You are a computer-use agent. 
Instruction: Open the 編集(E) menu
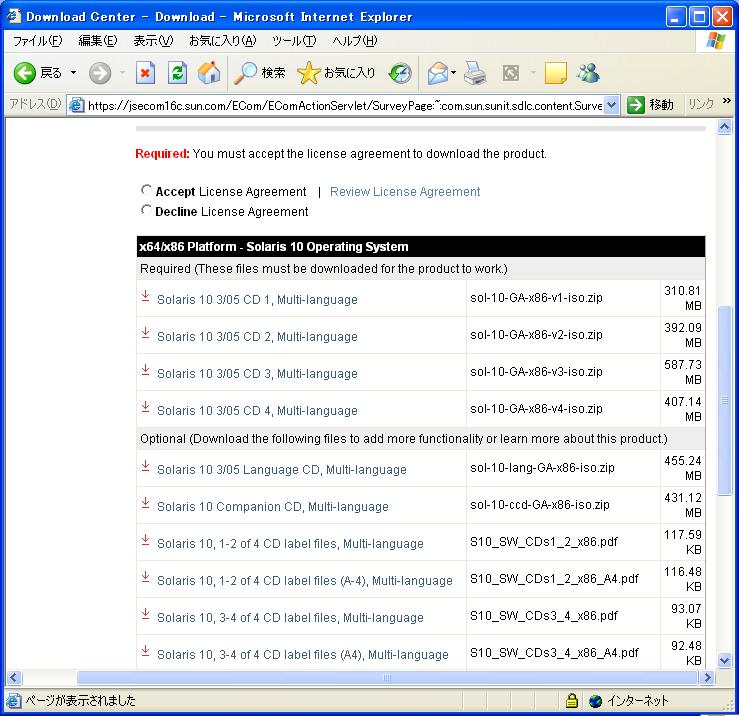pyautogui.click(x=98, y=41)
